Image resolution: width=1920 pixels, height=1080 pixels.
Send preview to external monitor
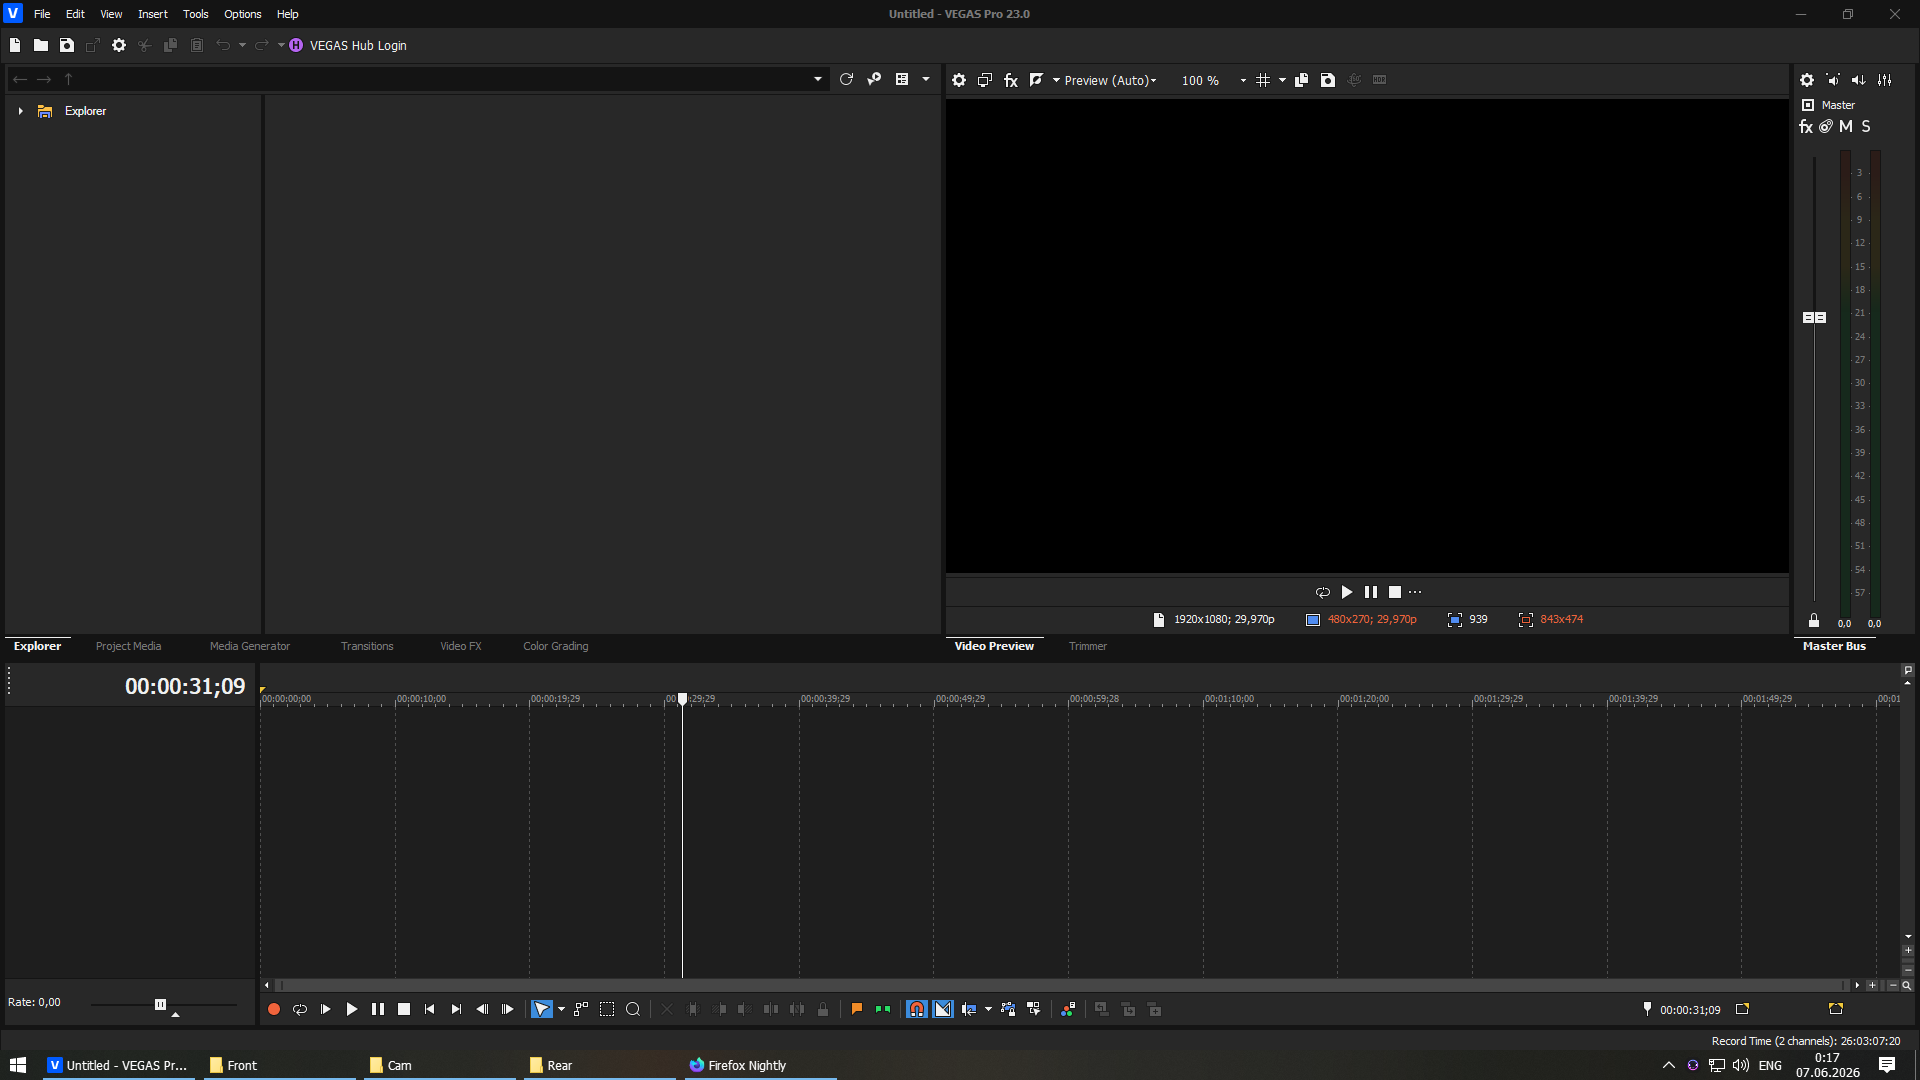click(985, 80)
